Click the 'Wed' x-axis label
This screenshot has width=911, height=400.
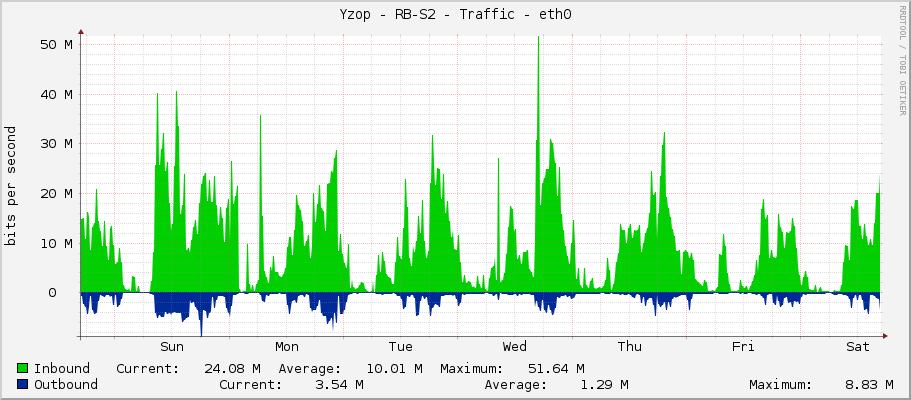[x=515, y=347]
